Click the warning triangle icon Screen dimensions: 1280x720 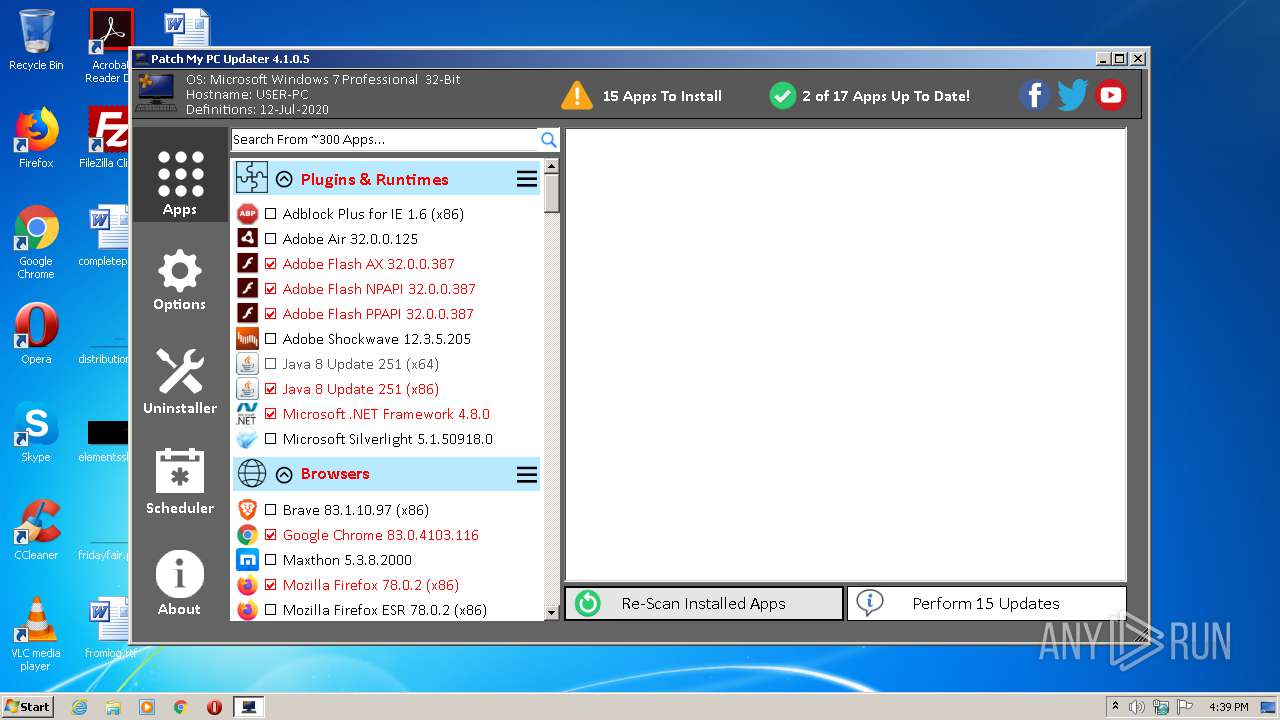point(577,95)
